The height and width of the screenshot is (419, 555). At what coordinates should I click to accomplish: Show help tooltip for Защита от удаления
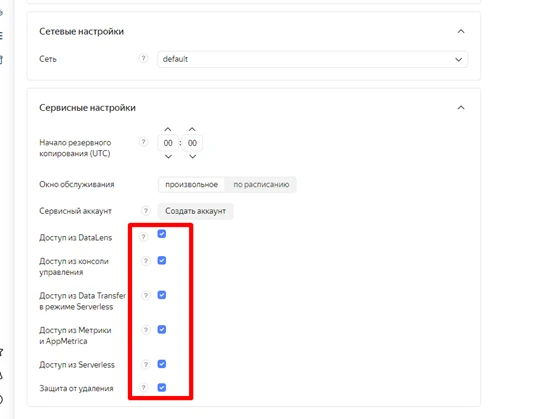click(x=143, y=388)
